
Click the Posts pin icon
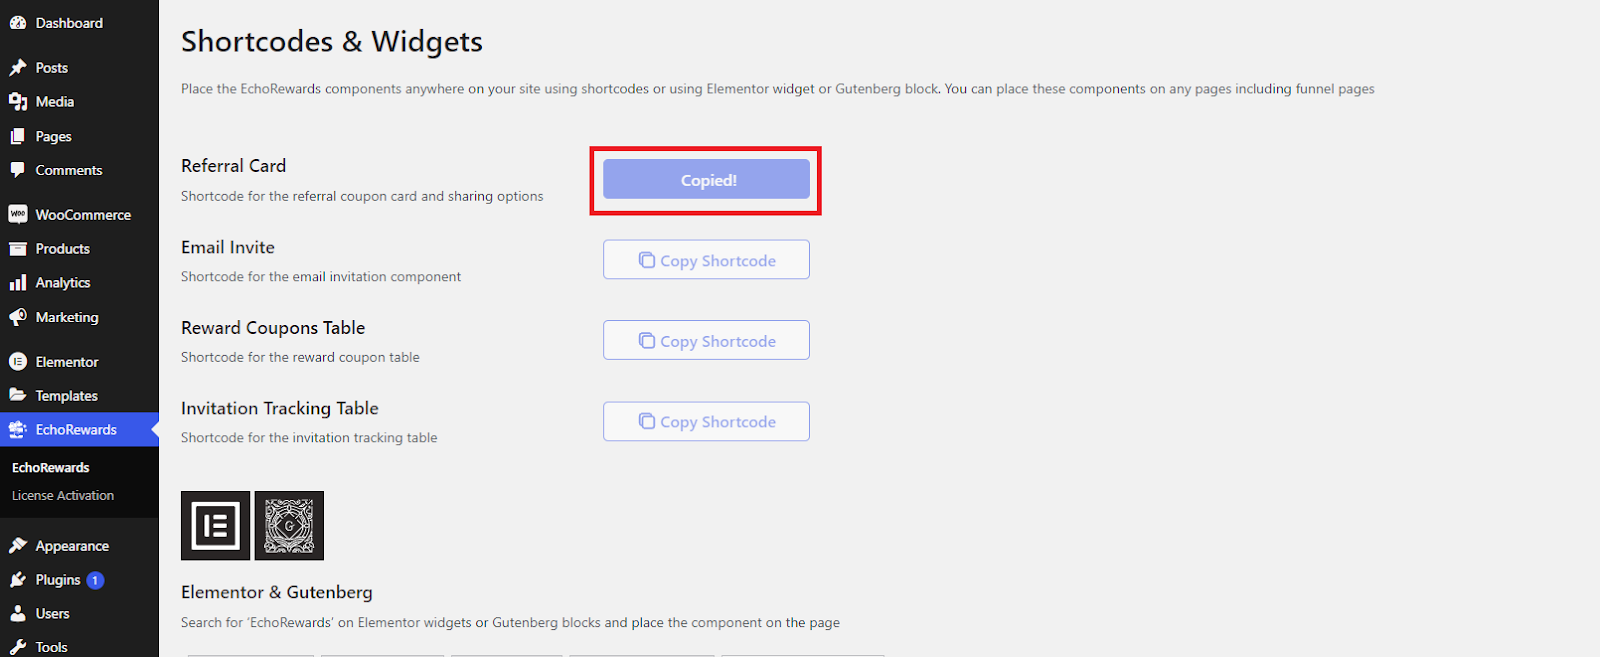pyautogui.click(x=18, y=68)
